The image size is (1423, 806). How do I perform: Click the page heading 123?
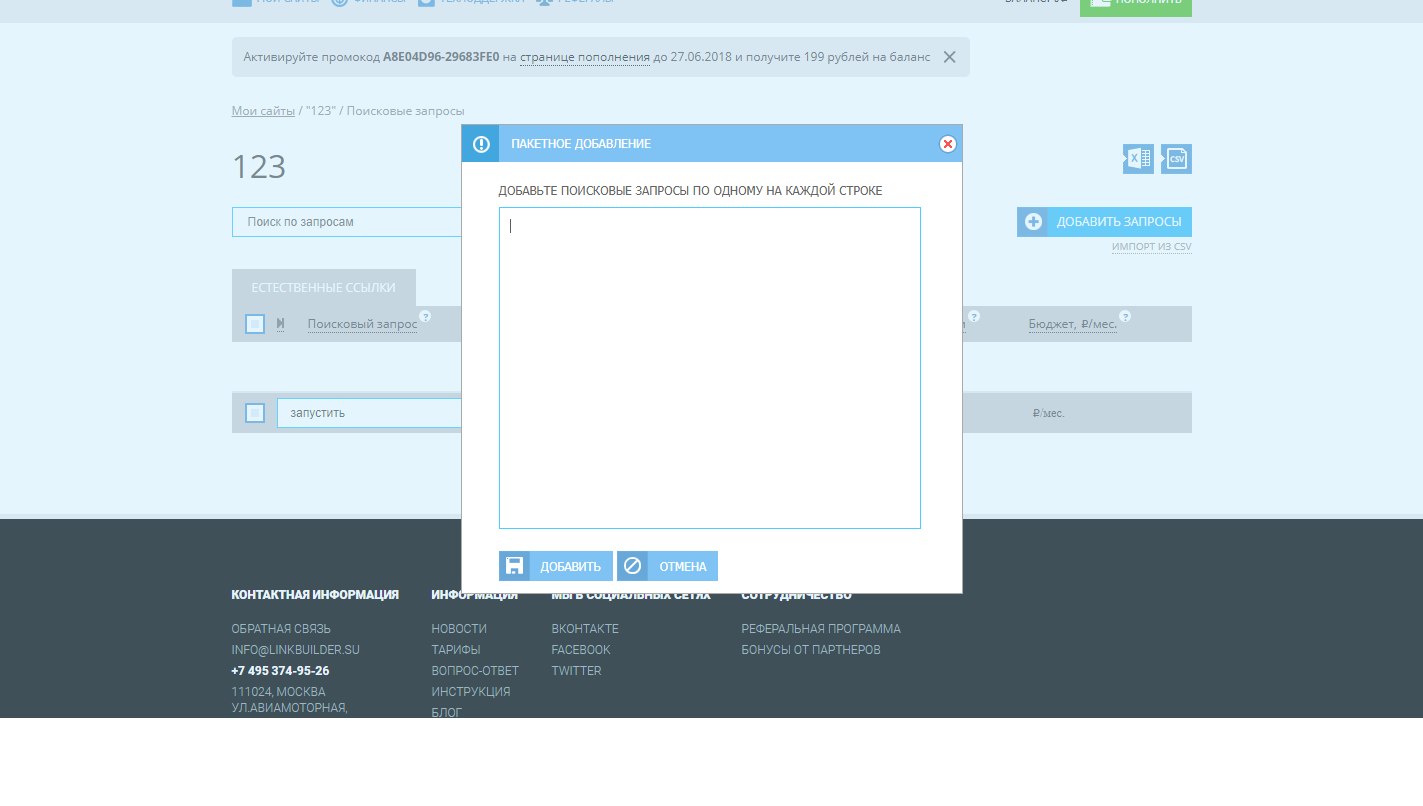pos(259,167)
